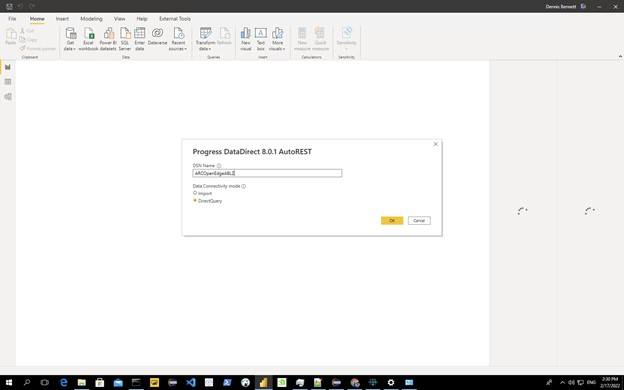Switch to Data view in left sidebar

click(x=8, y=82)
